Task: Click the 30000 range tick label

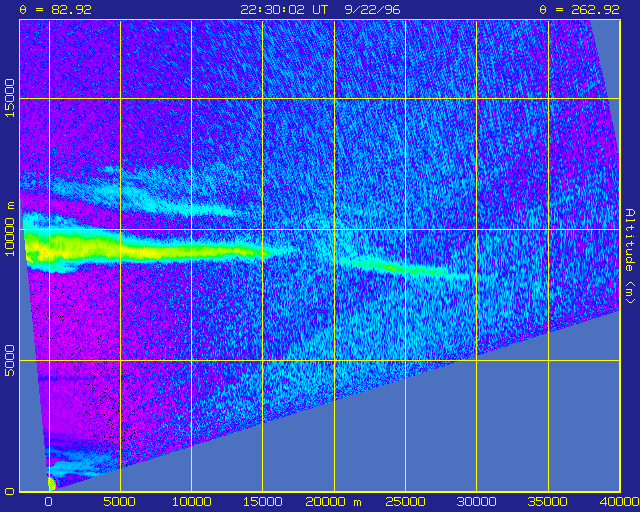Action: tap(477, 502)
